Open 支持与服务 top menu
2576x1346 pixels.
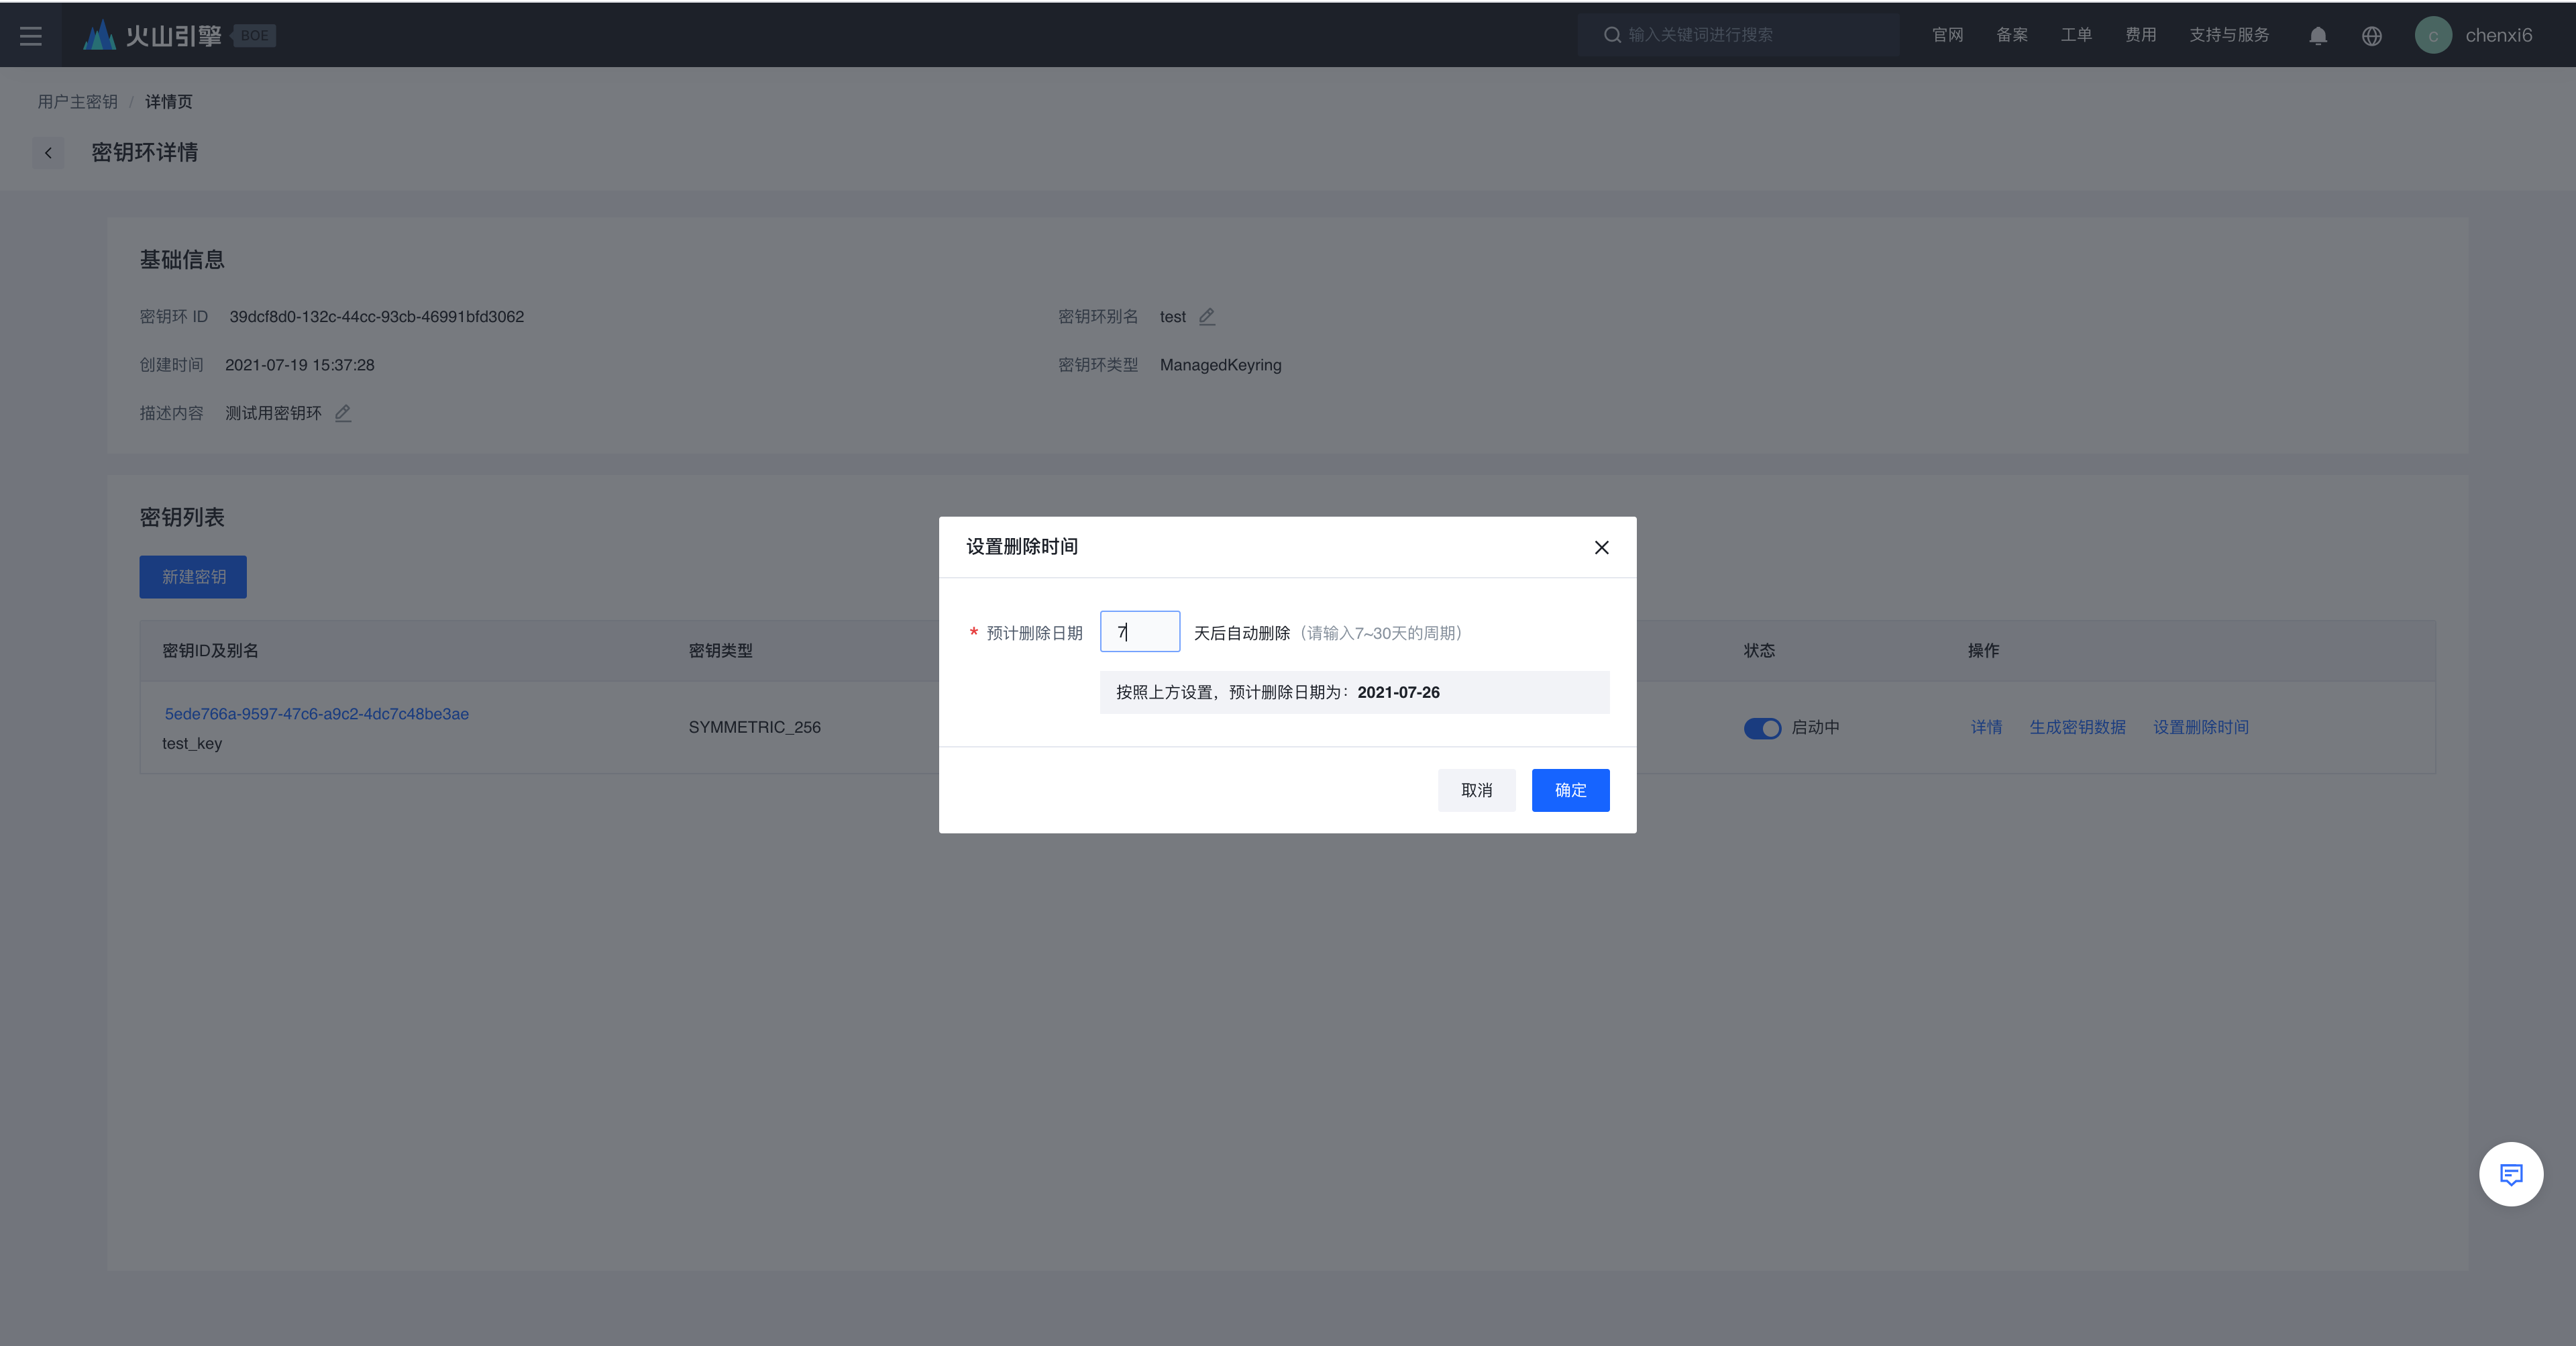pos(2229,35)
